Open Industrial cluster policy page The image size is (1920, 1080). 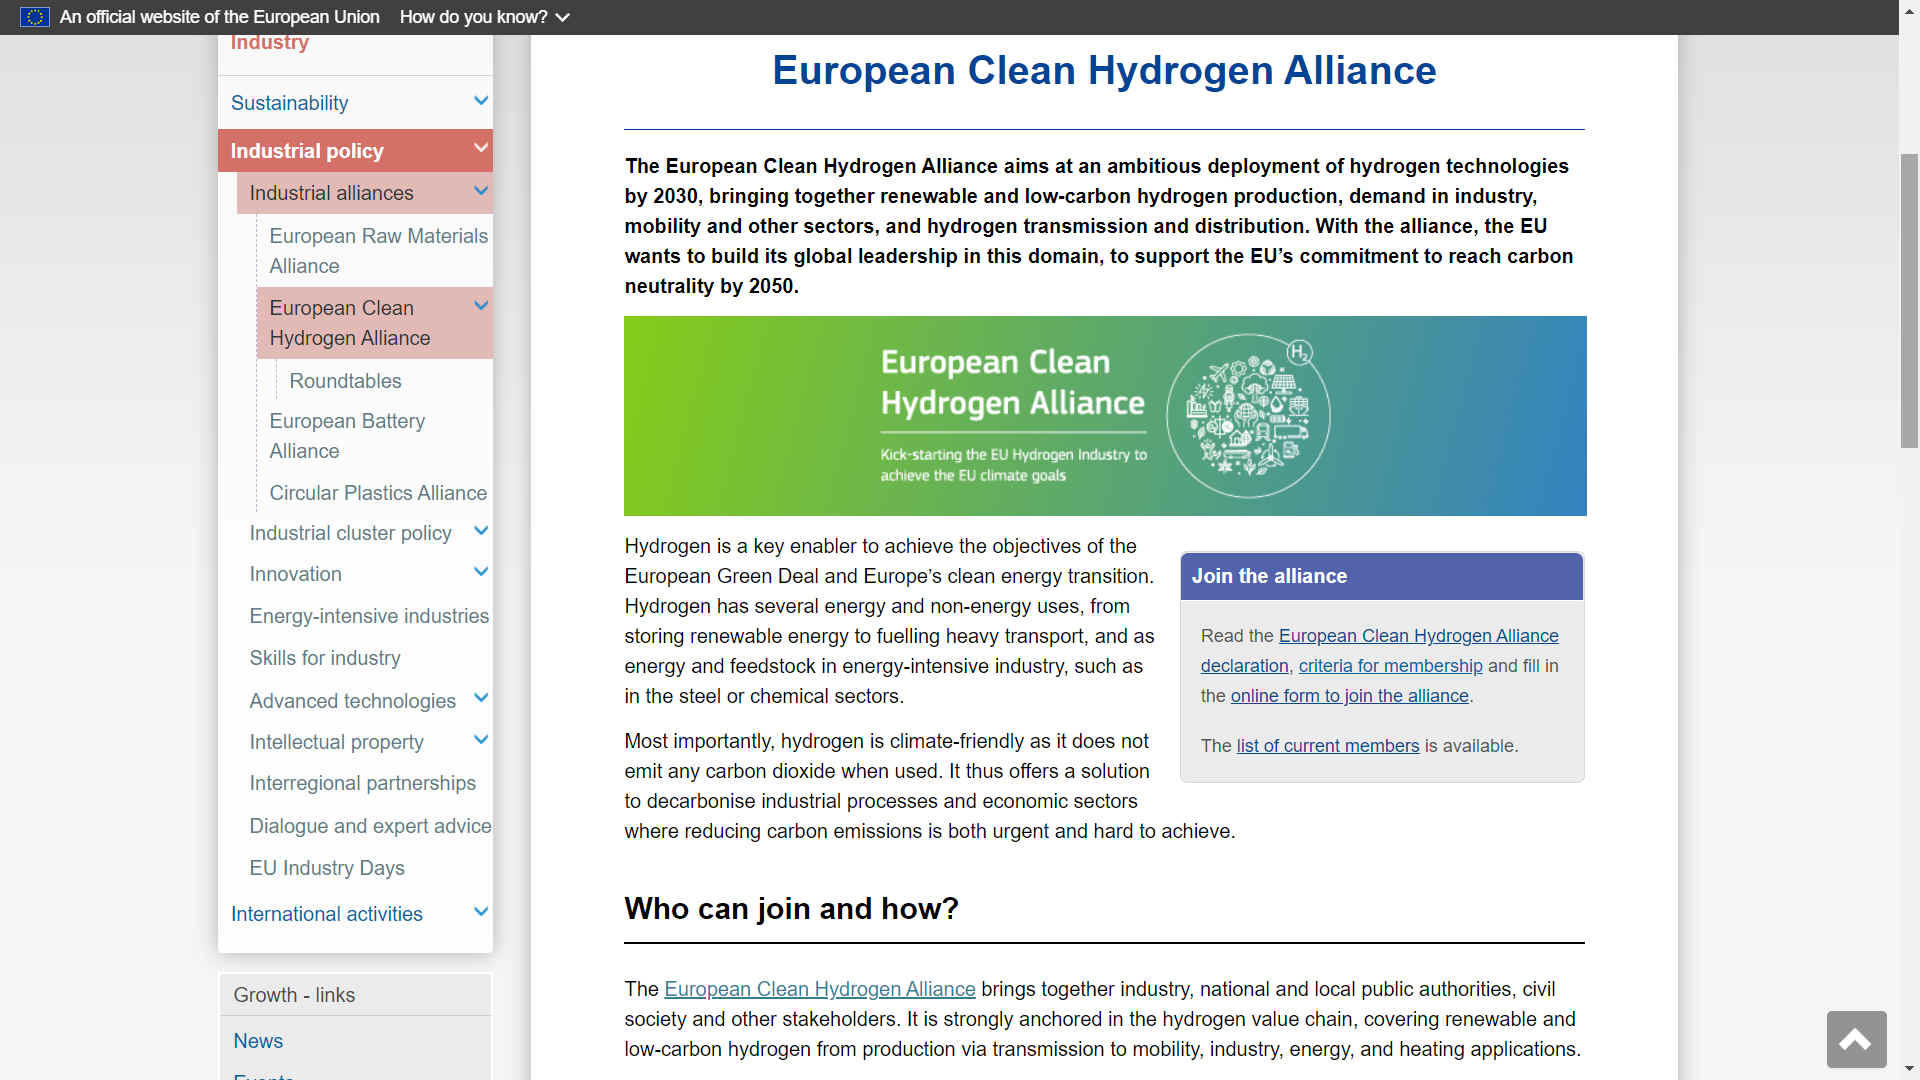(x=350, y=533)
